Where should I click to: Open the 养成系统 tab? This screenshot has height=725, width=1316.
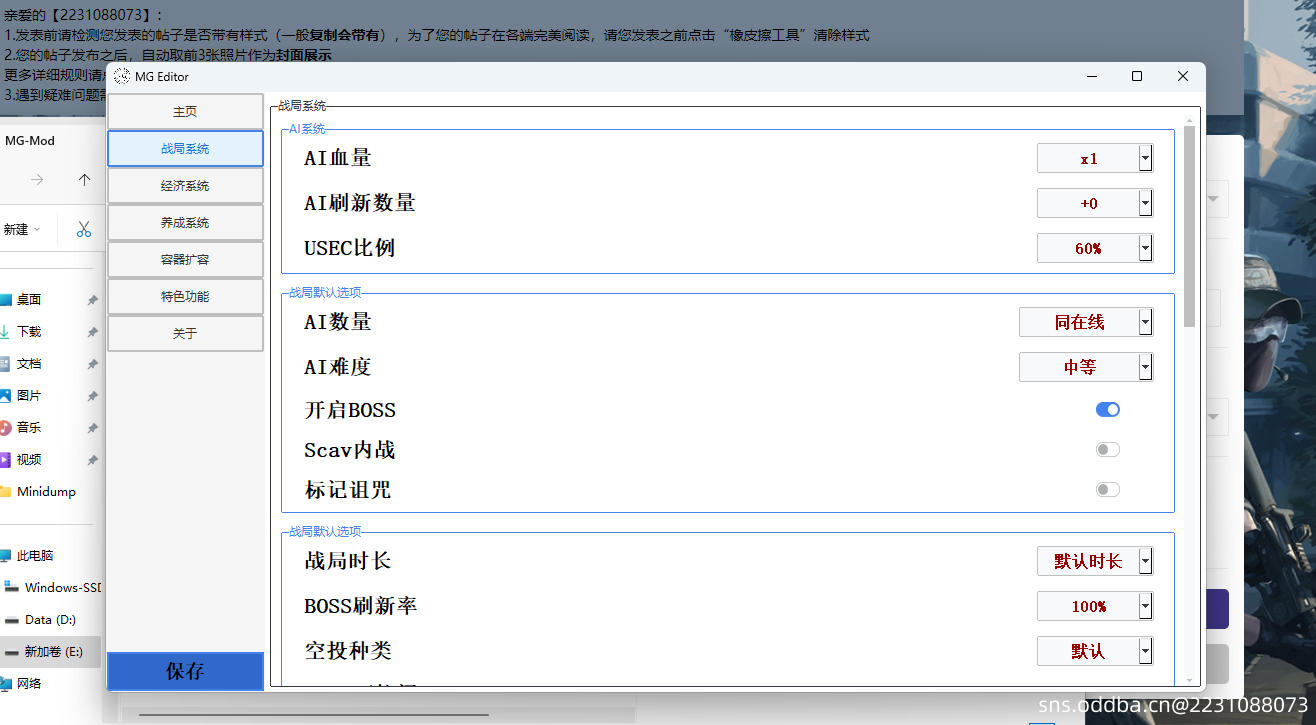click(x=185, y=222)
